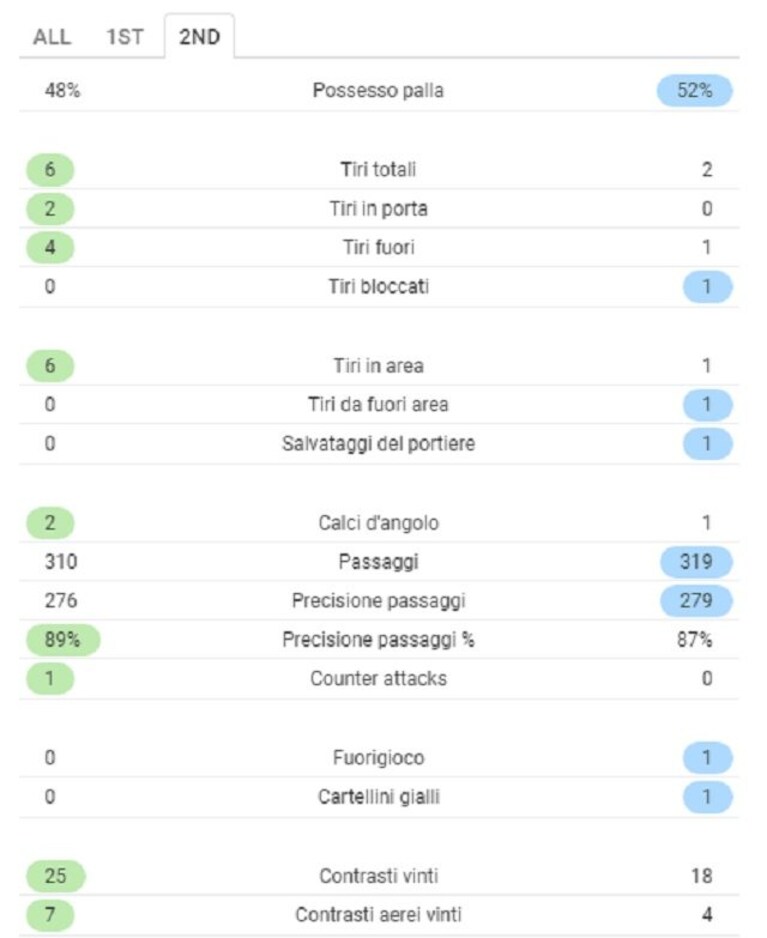Click the 319 Passaggi blue badge
This screenshot has width=767, height=938.
[696, 562]
